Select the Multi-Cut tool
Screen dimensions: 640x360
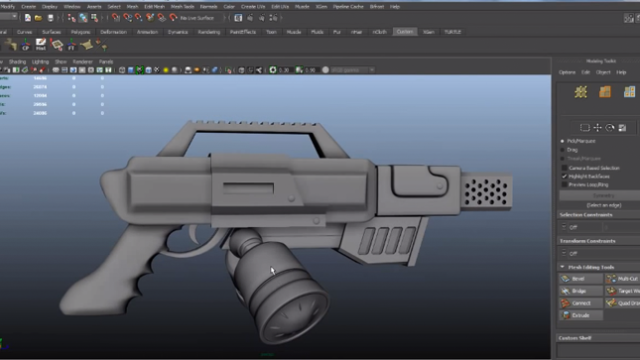[x=622, y=279]
